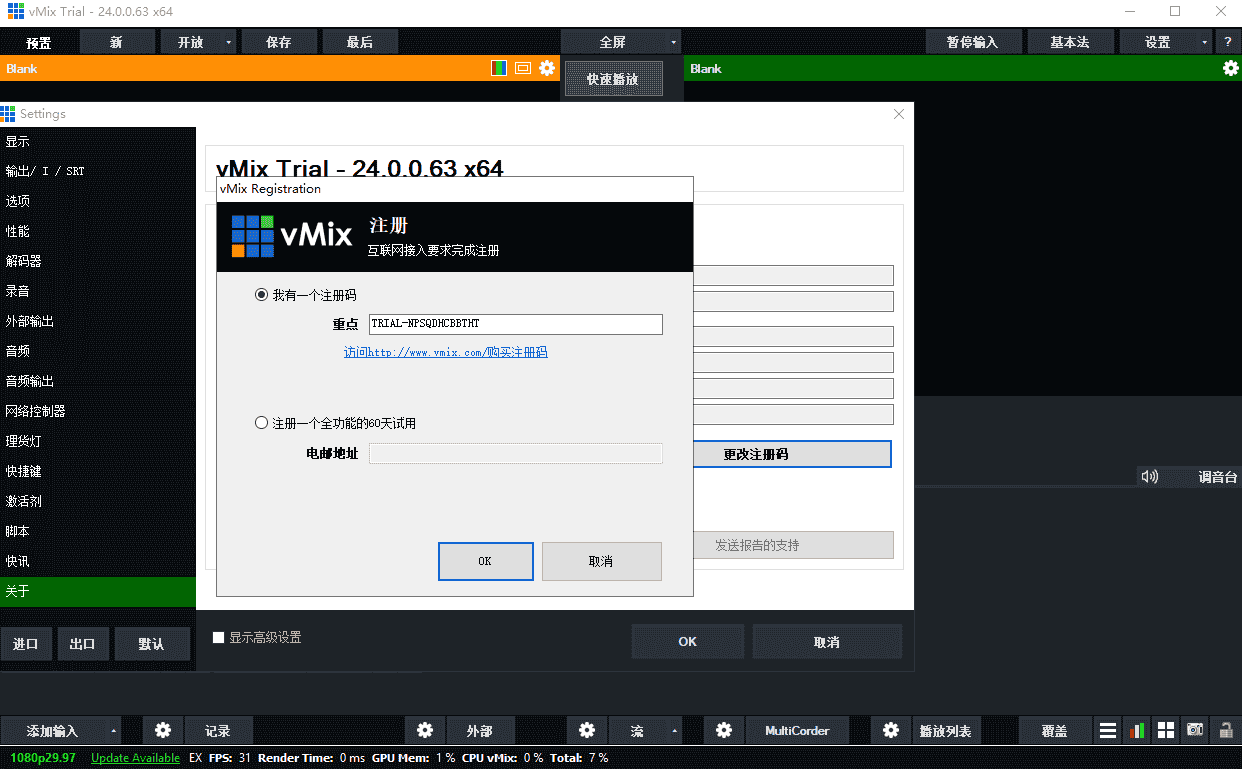
Task: Click OK in the vMix Registration dialog
Action: [485, 561]
